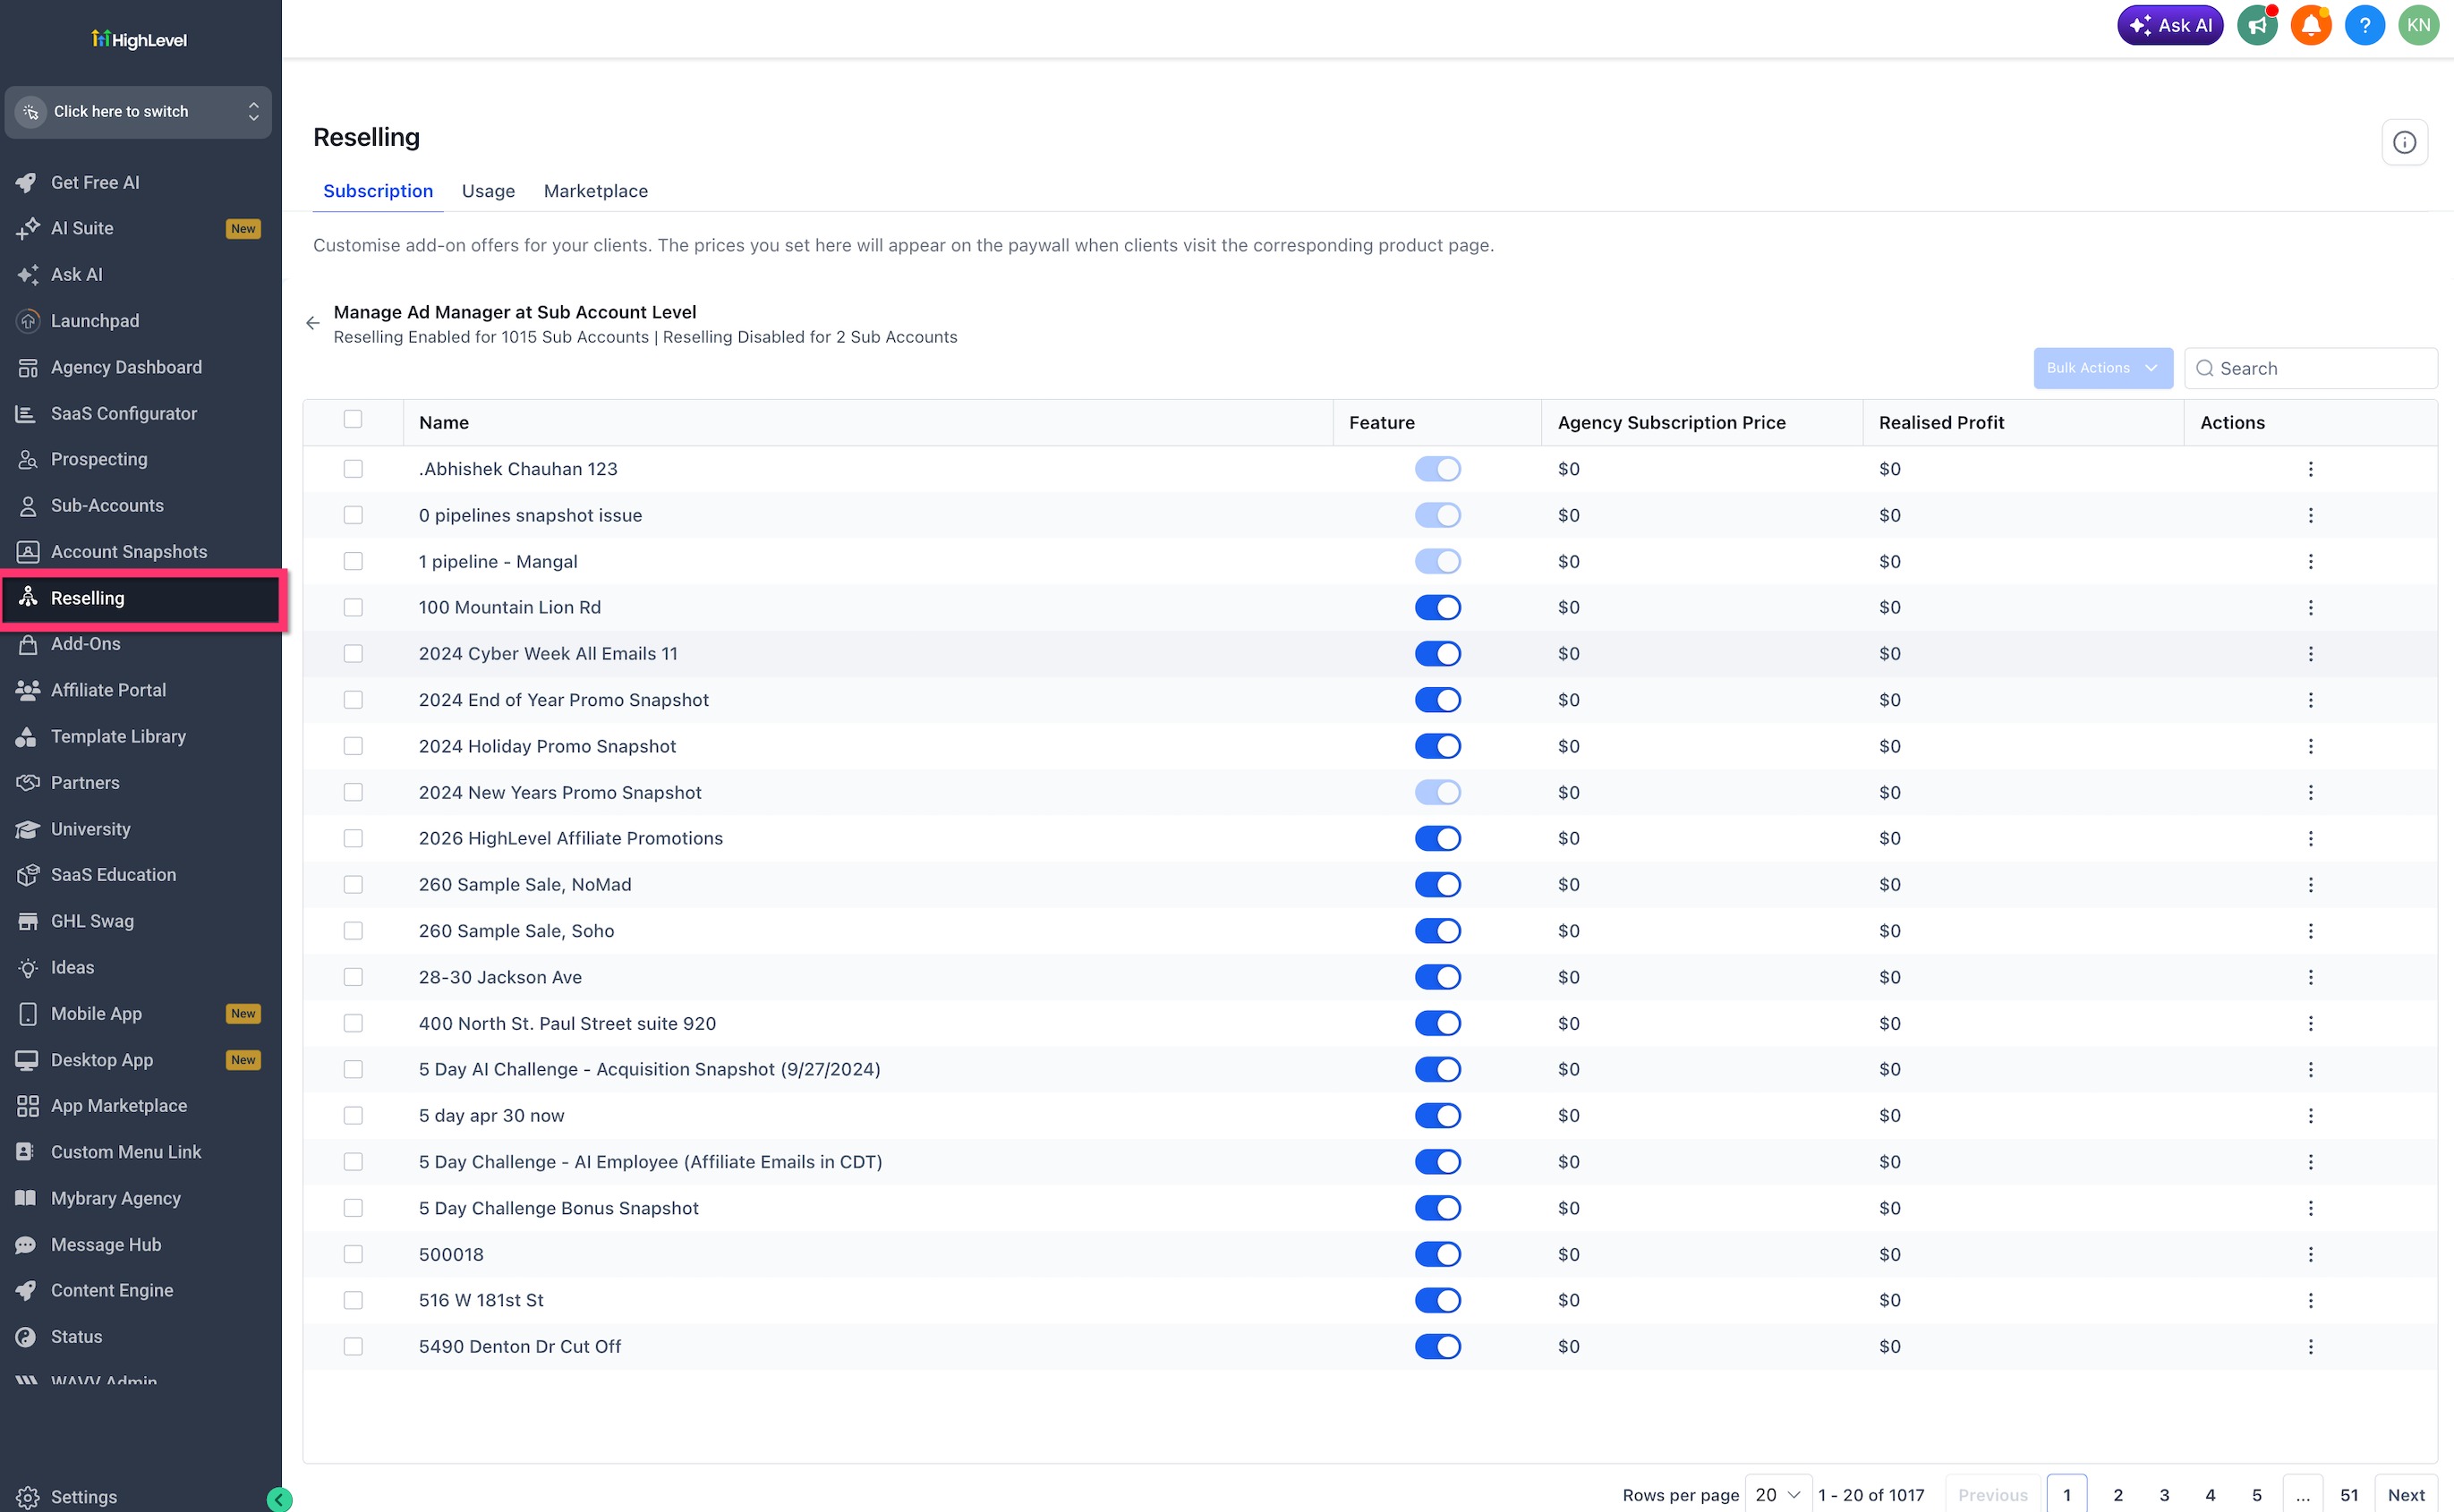The width and height of the screenshot is (2454, 1512).
Task: Open row actions for 500018
Action: click(x=2310, y=1254)
